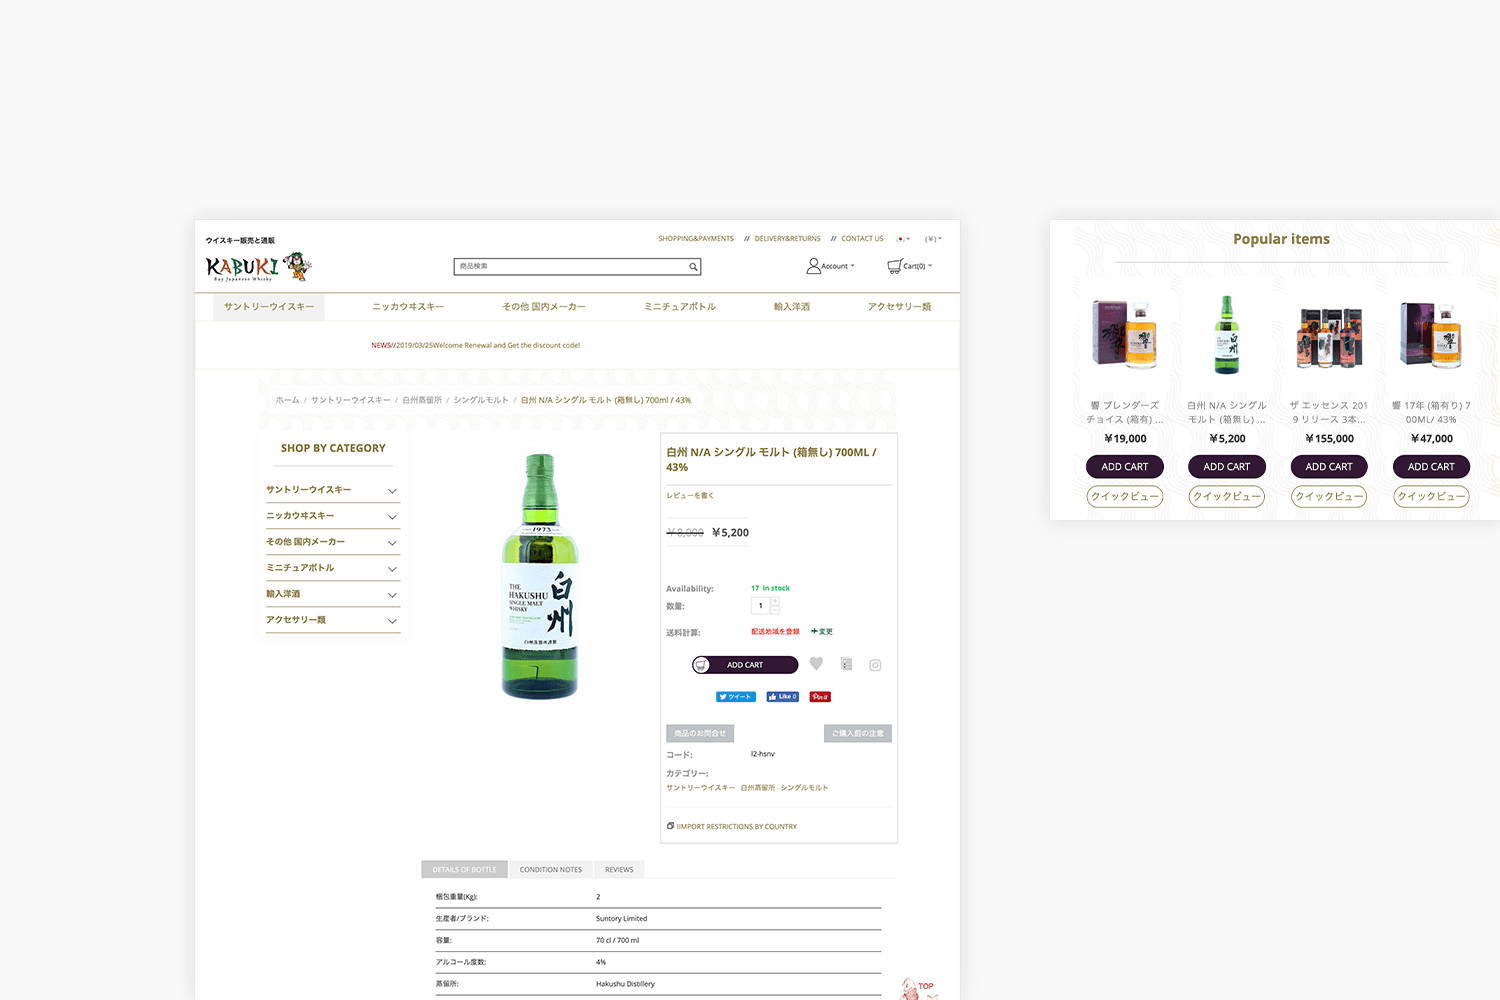Expand その他 国内メーカー sidebar category chevron
Image resolution: width=1500 pixels, height=1000 pixels.
tap(392, 543)
